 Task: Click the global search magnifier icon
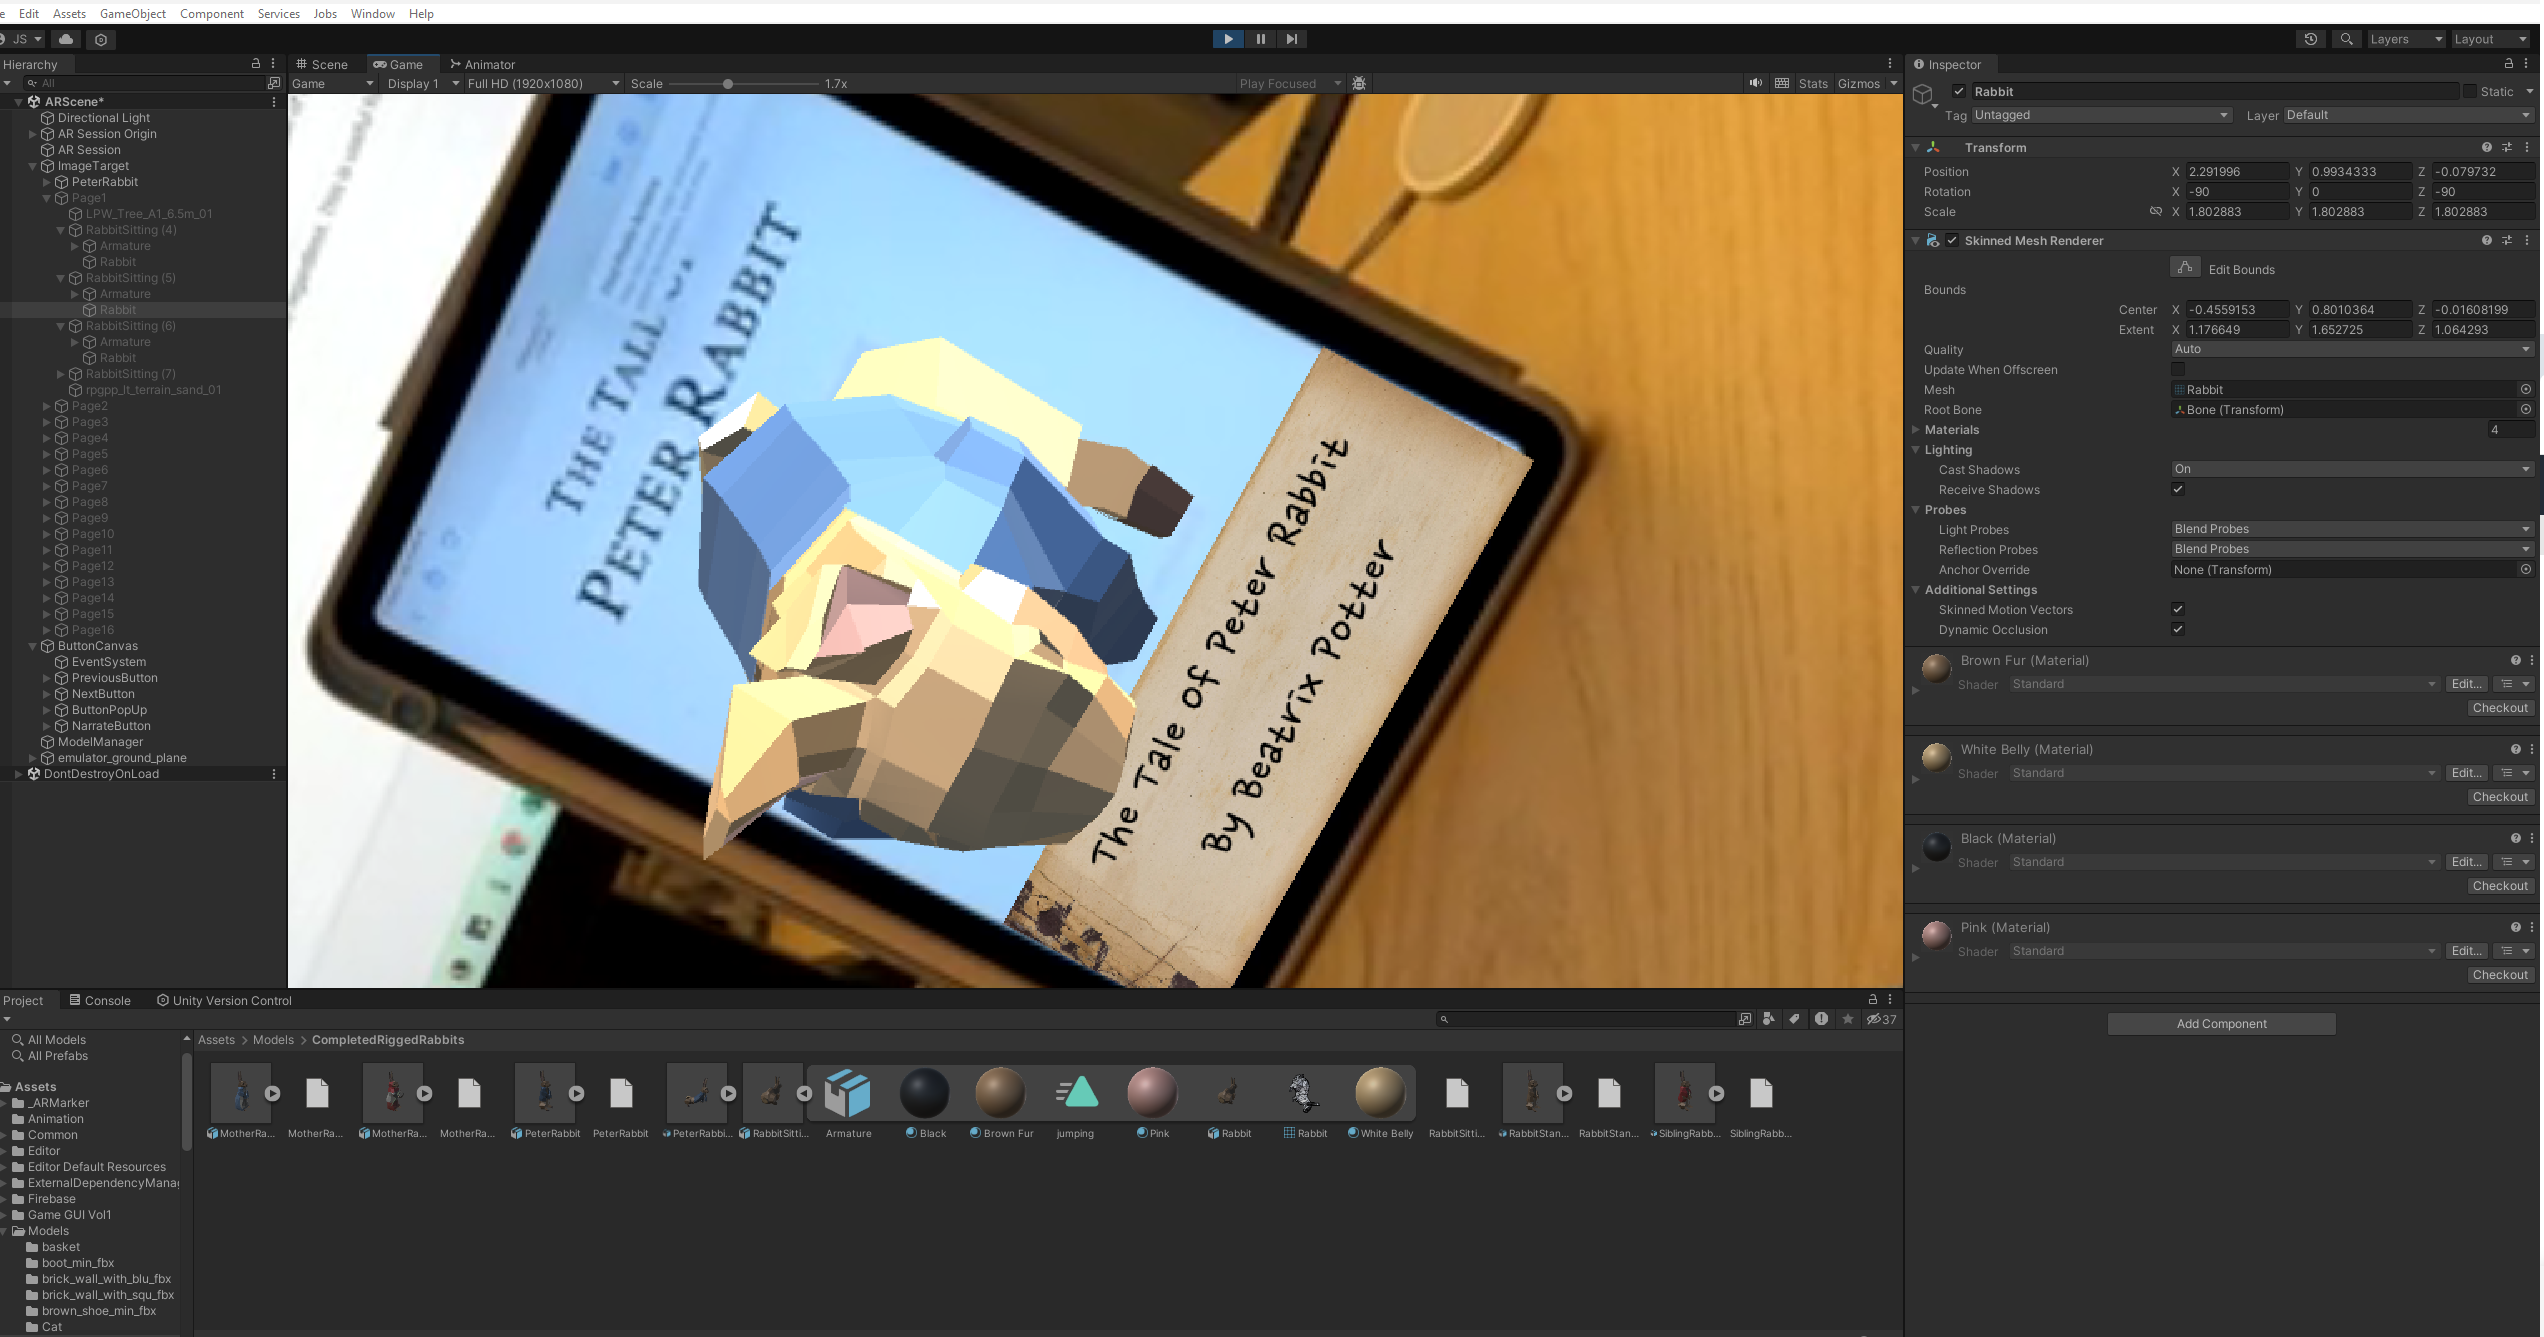pos(2347,39)
